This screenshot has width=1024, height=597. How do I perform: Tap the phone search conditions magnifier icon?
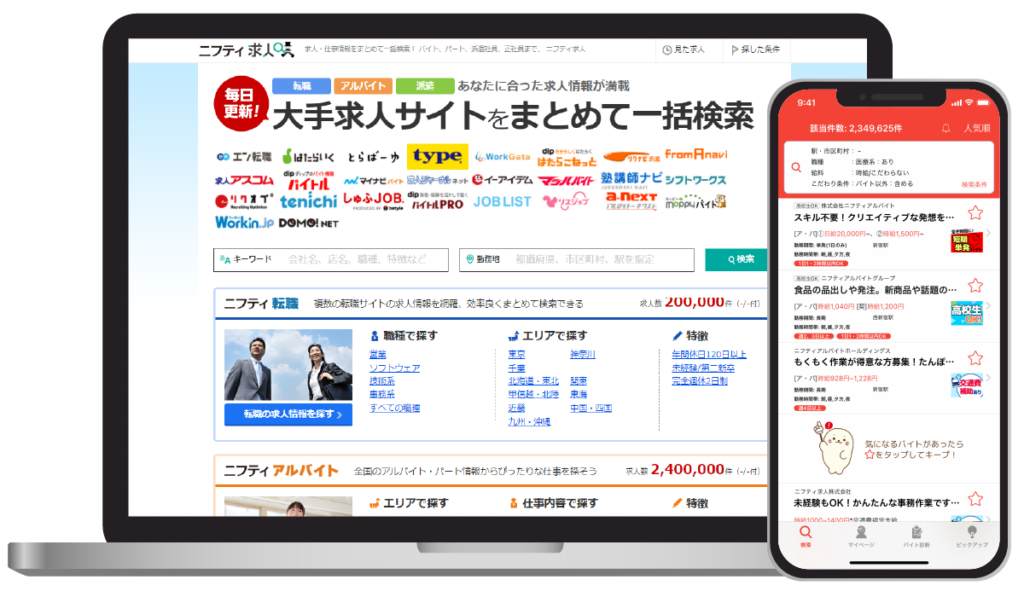(796, 167)
